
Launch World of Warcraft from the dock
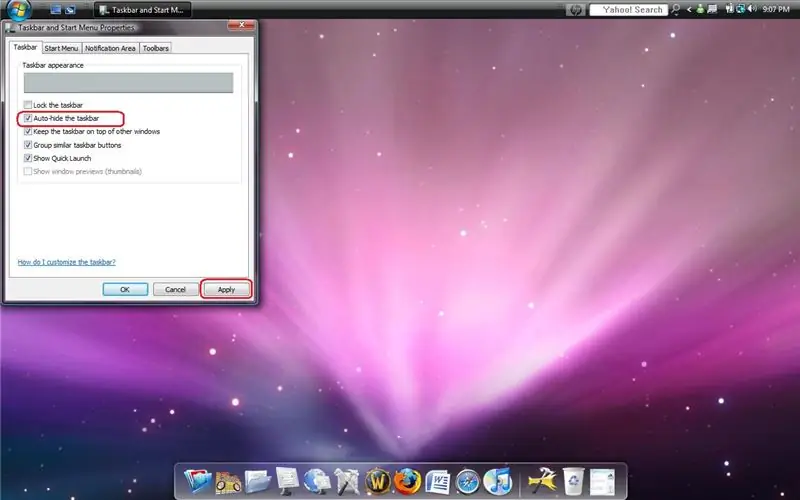tap(378, 482)
